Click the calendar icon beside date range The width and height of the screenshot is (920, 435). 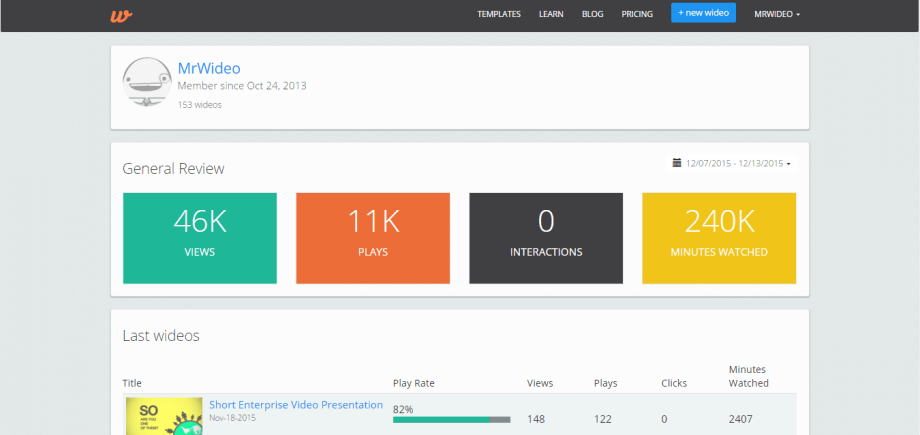[x=677, y=162]
